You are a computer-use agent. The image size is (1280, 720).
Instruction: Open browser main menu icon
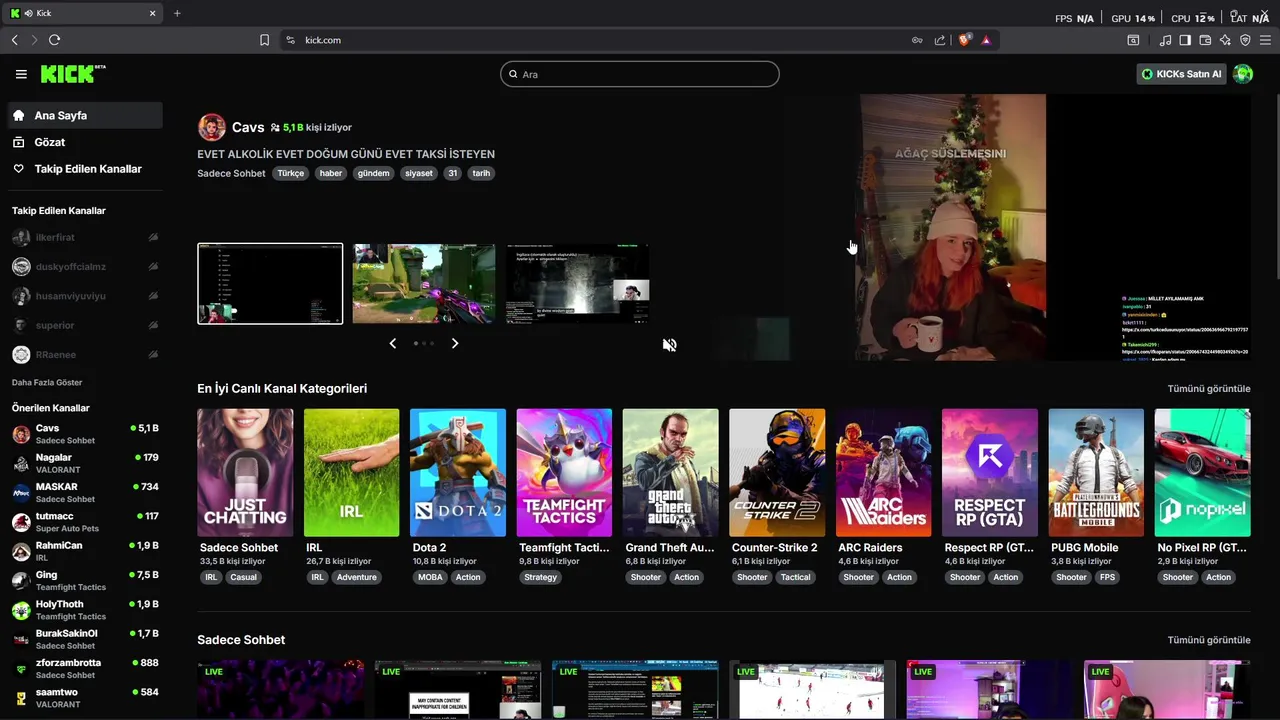[x=1266, y=40]
